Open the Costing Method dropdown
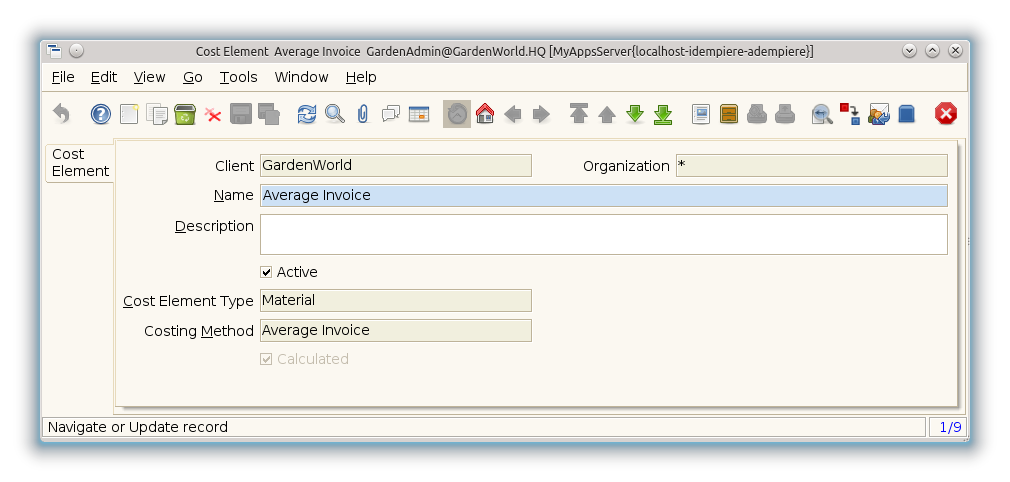The height and width of the screenshot is (482, 1010). click(x=395, y=330)
